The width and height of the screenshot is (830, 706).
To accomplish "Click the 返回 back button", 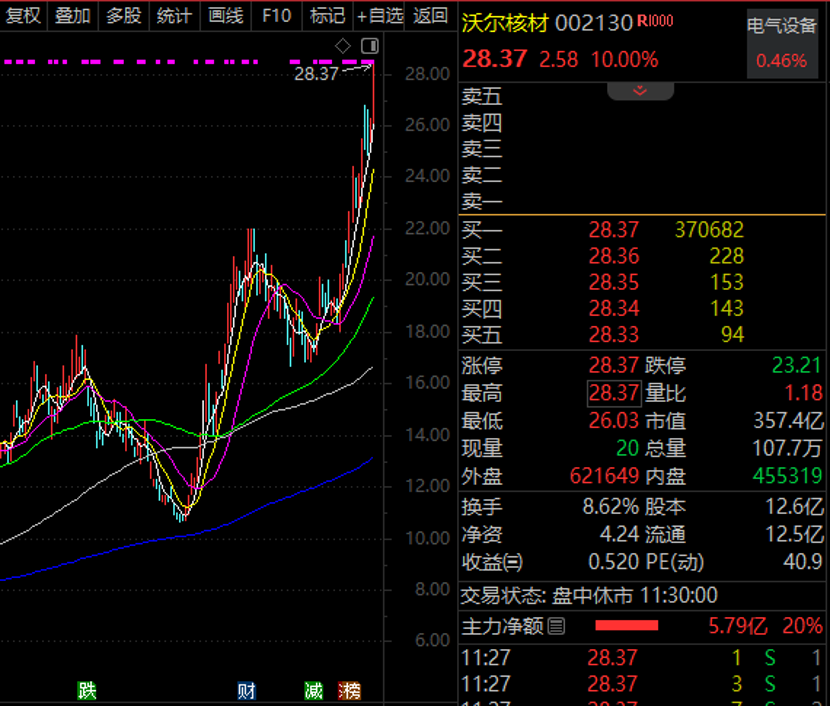I will [431, 15].
